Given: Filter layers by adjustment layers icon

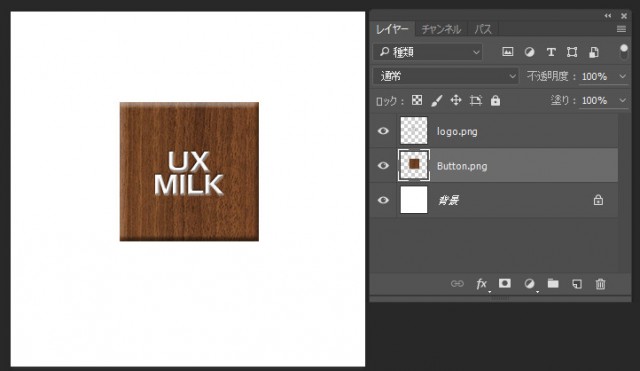Looking at the screenshot, I should point(529,52).
